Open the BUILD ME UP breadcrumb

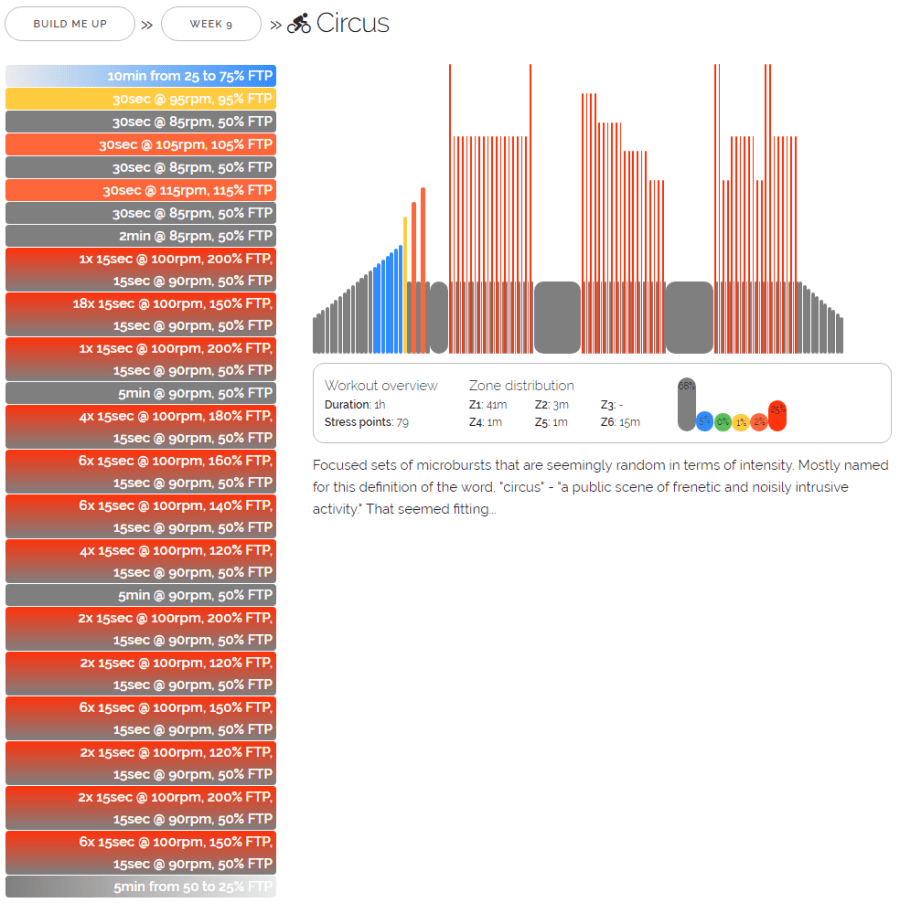coord(70,24)
